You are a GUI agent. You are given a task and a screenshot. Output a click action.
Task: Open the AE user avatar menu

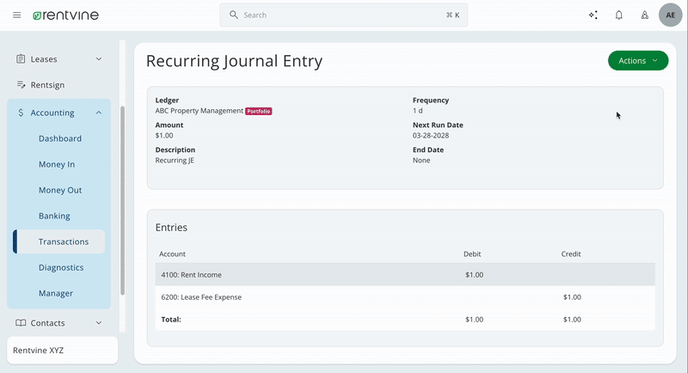(670, 15)
